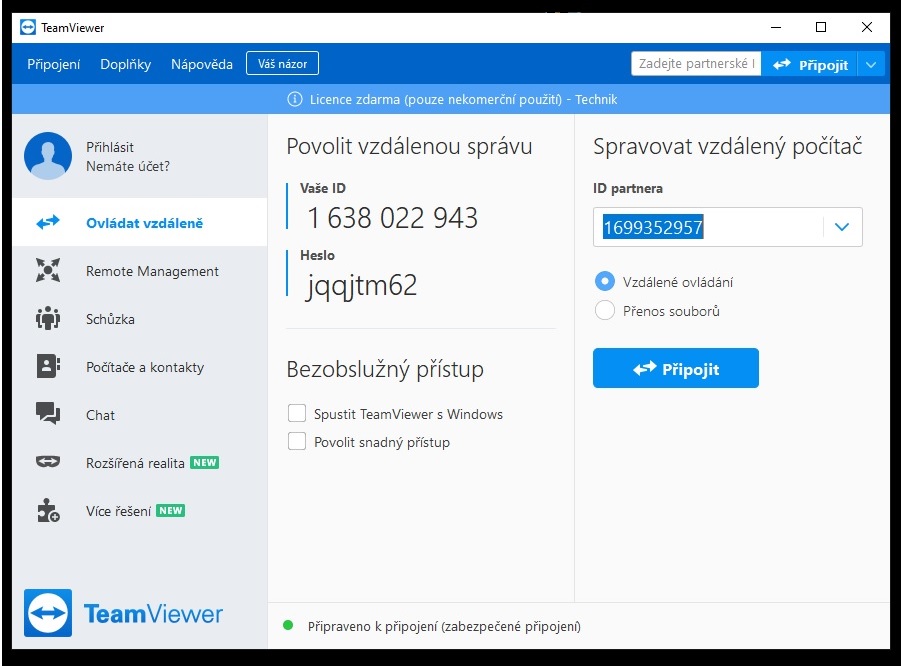Image resolution: width=901 pixels, height=666 pixels.
Task: Open the Schůzka section
Action: pos(140,318)
